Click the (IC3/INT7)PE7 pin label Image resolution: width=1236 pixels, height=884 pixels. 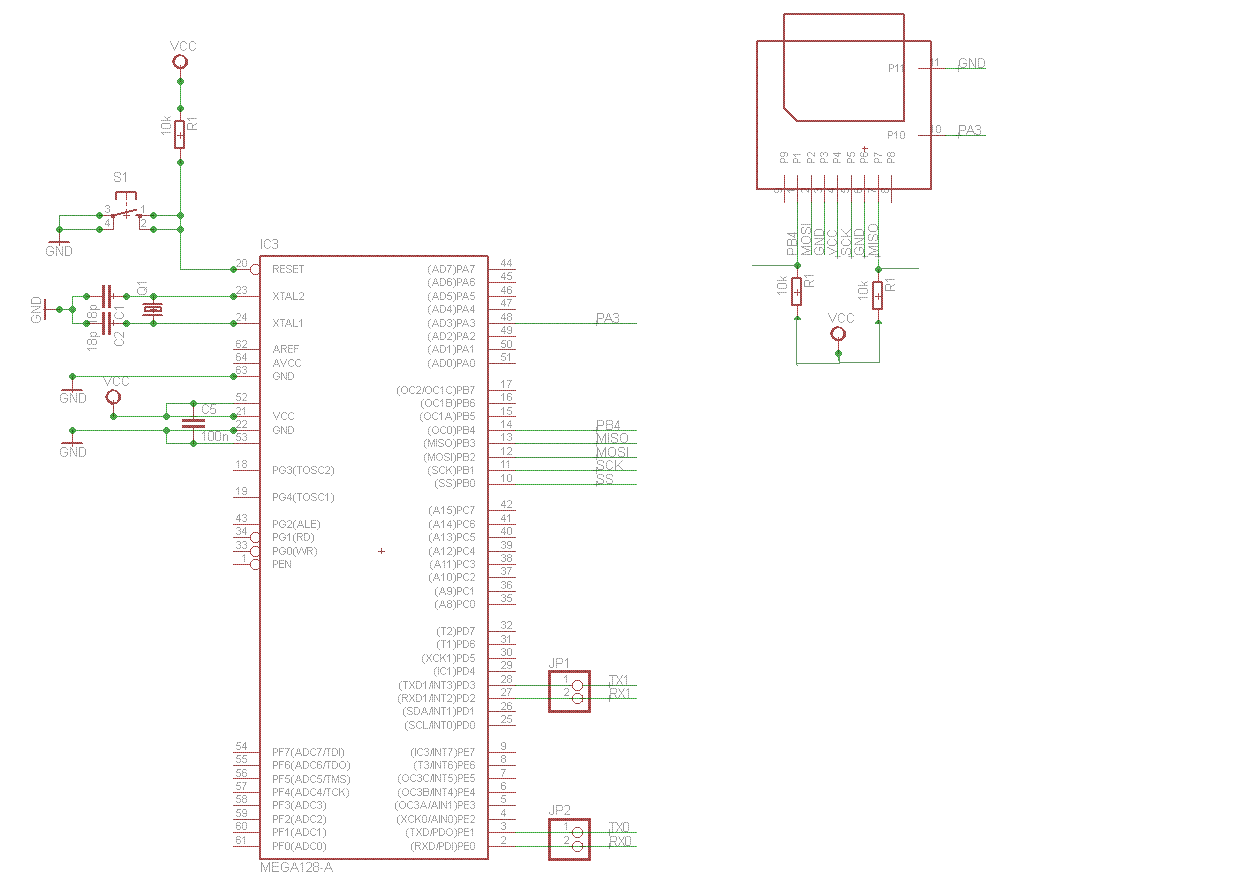point(442,752)
